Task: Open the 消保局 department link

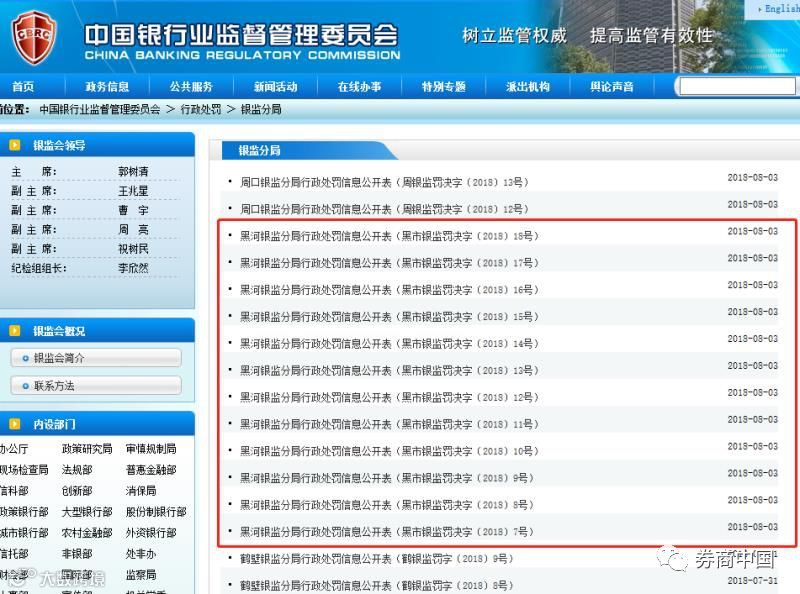Action: point(141,491)
